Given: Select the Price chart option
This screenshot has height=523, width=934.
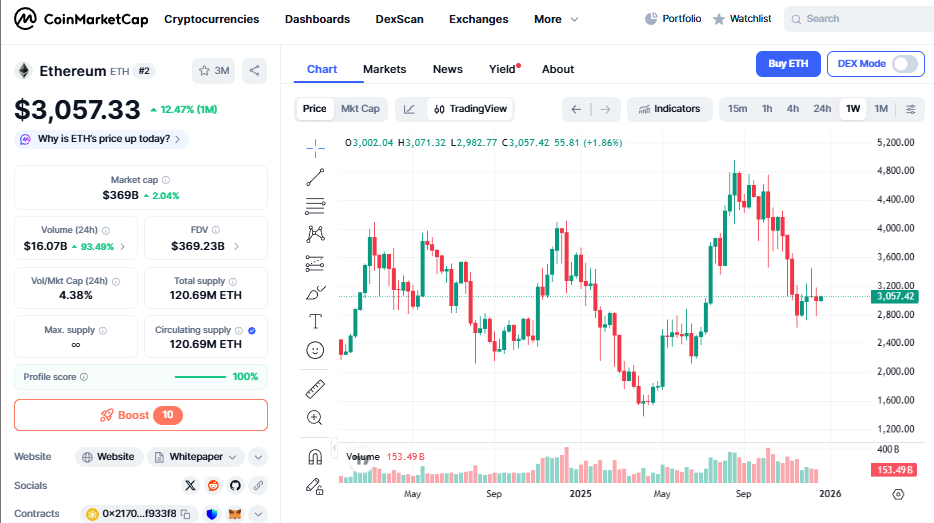Looking at the screenshot, I should pos(315,109).
